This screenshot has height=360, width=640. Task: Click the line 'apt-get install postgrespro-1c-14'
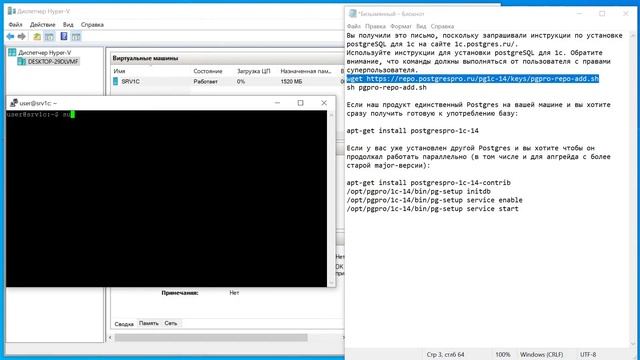coord(412,131)
